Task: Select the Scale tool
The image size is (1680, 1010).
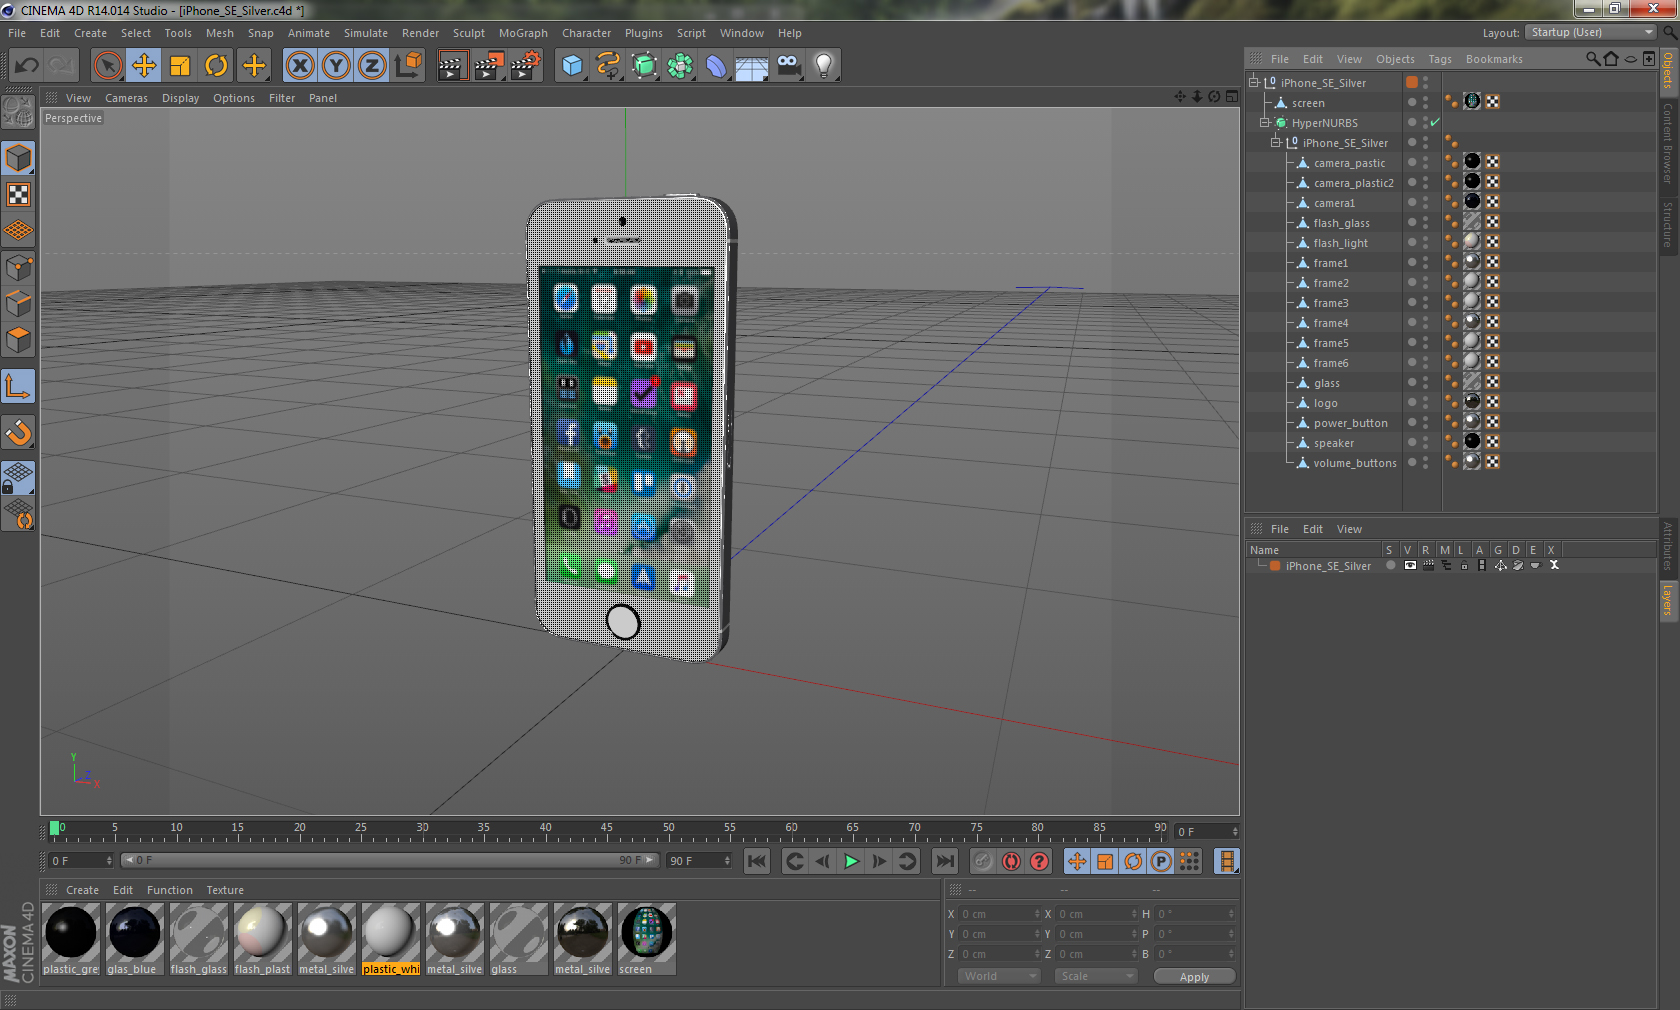Action: [x=180, y=66]
